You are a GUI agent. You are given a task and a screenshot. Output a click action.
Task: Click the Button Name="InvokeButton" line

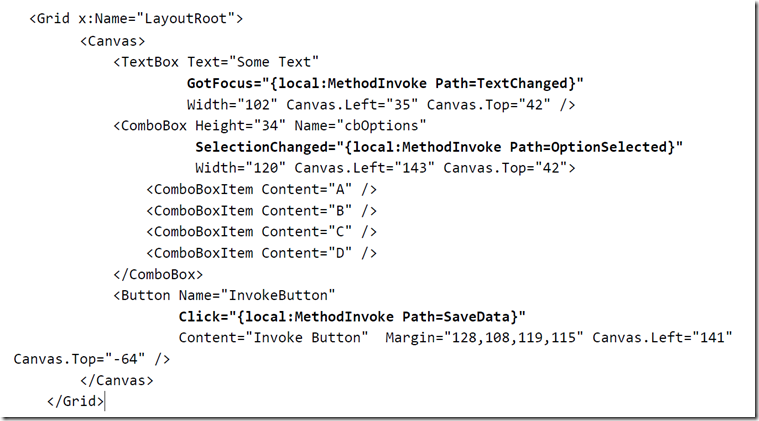click(224, 295)
